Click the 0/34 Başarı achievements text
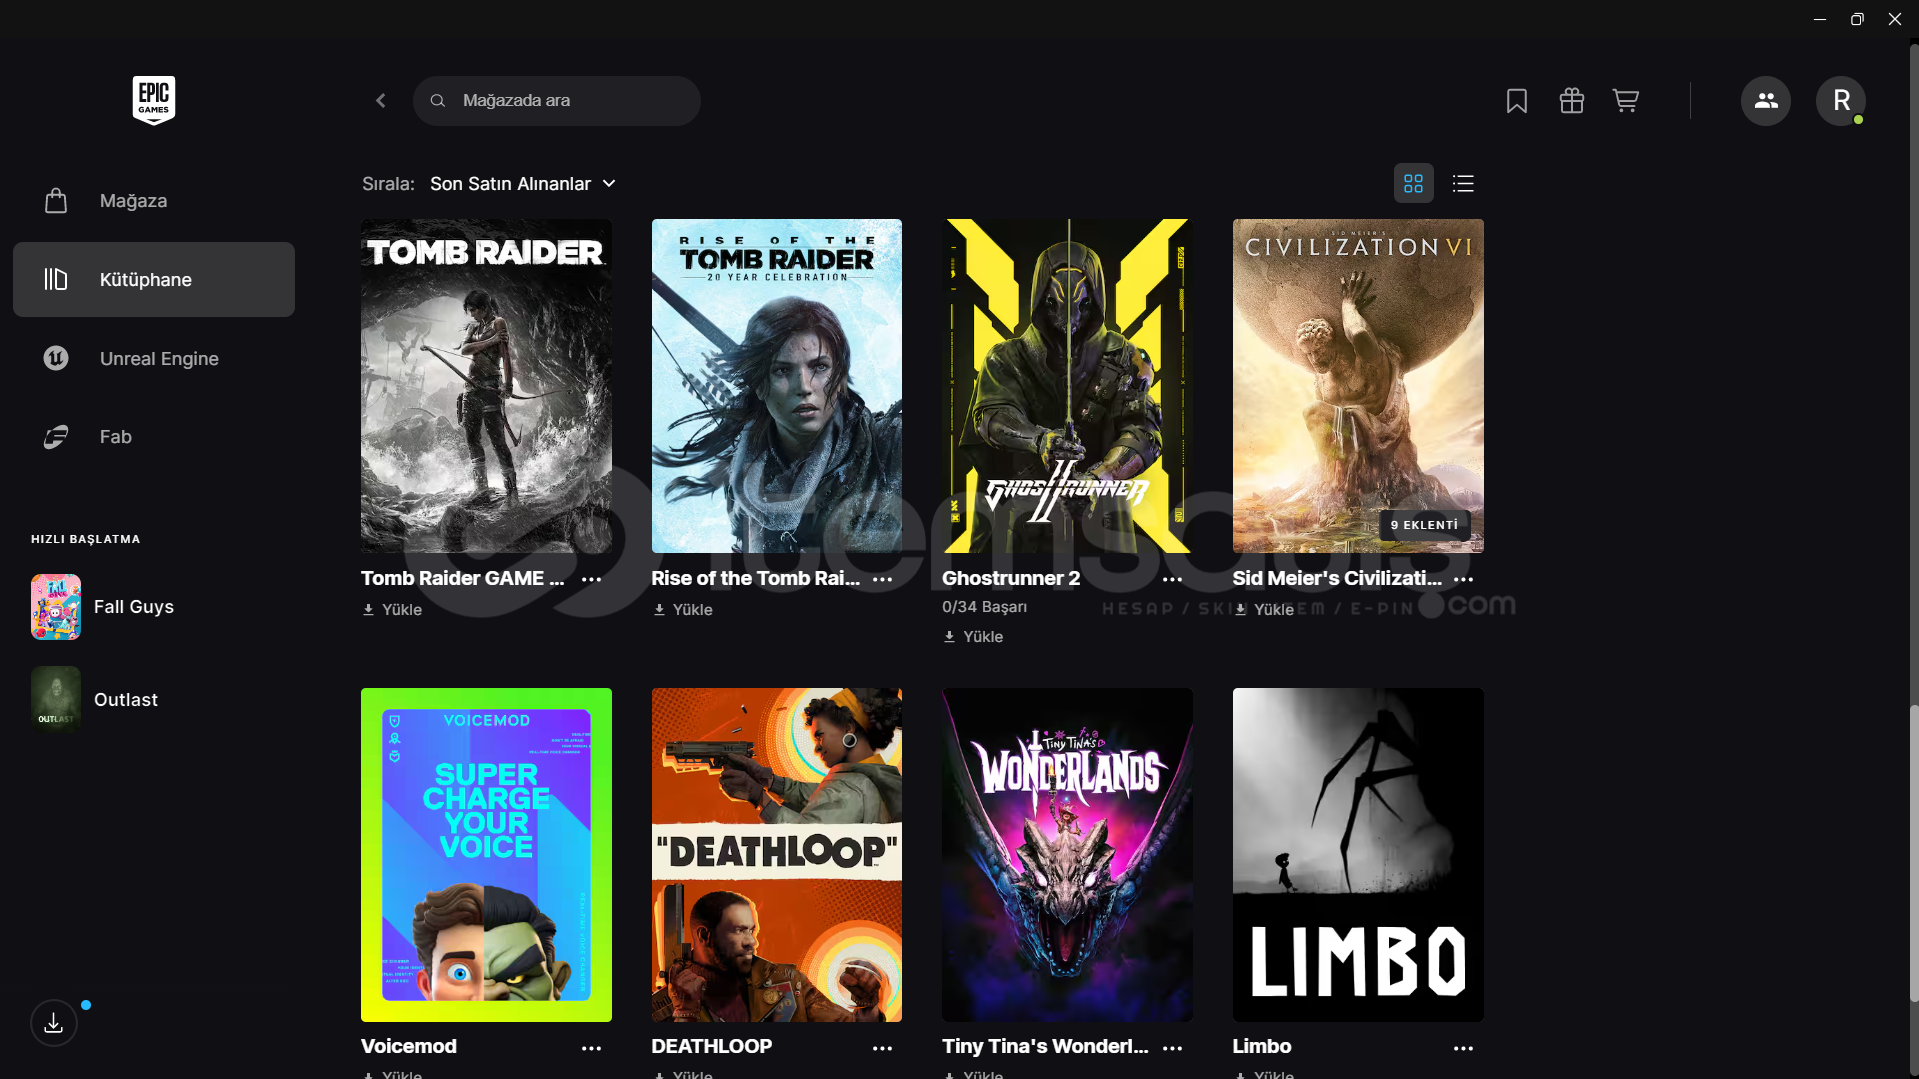This screenshot has width=1919, height=1079. 984,607
